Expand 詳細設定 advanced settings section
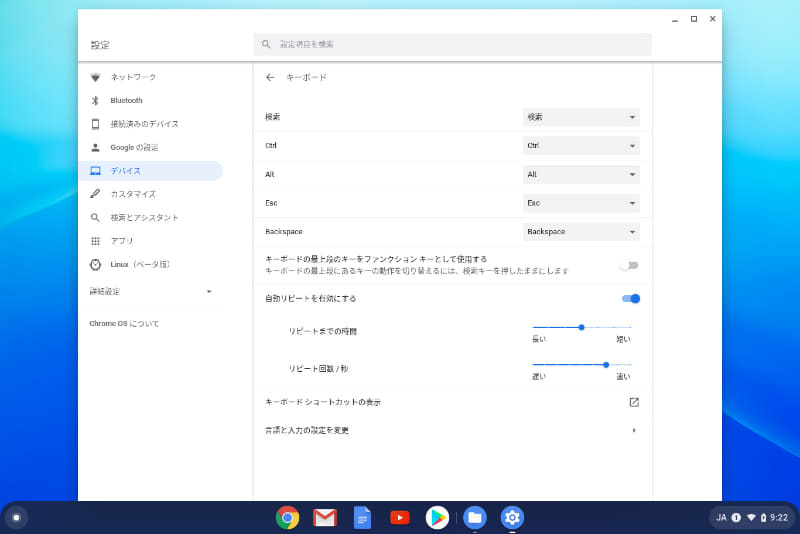 [151, 292]
